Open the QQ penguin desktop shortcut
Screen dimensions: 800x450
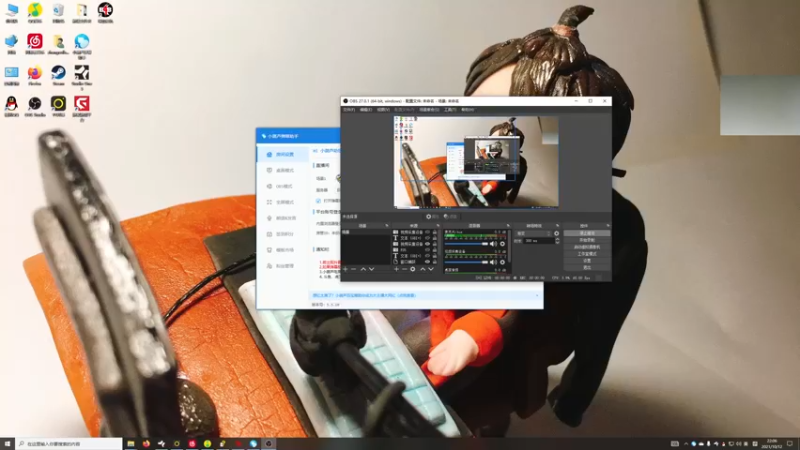[11, 106]
